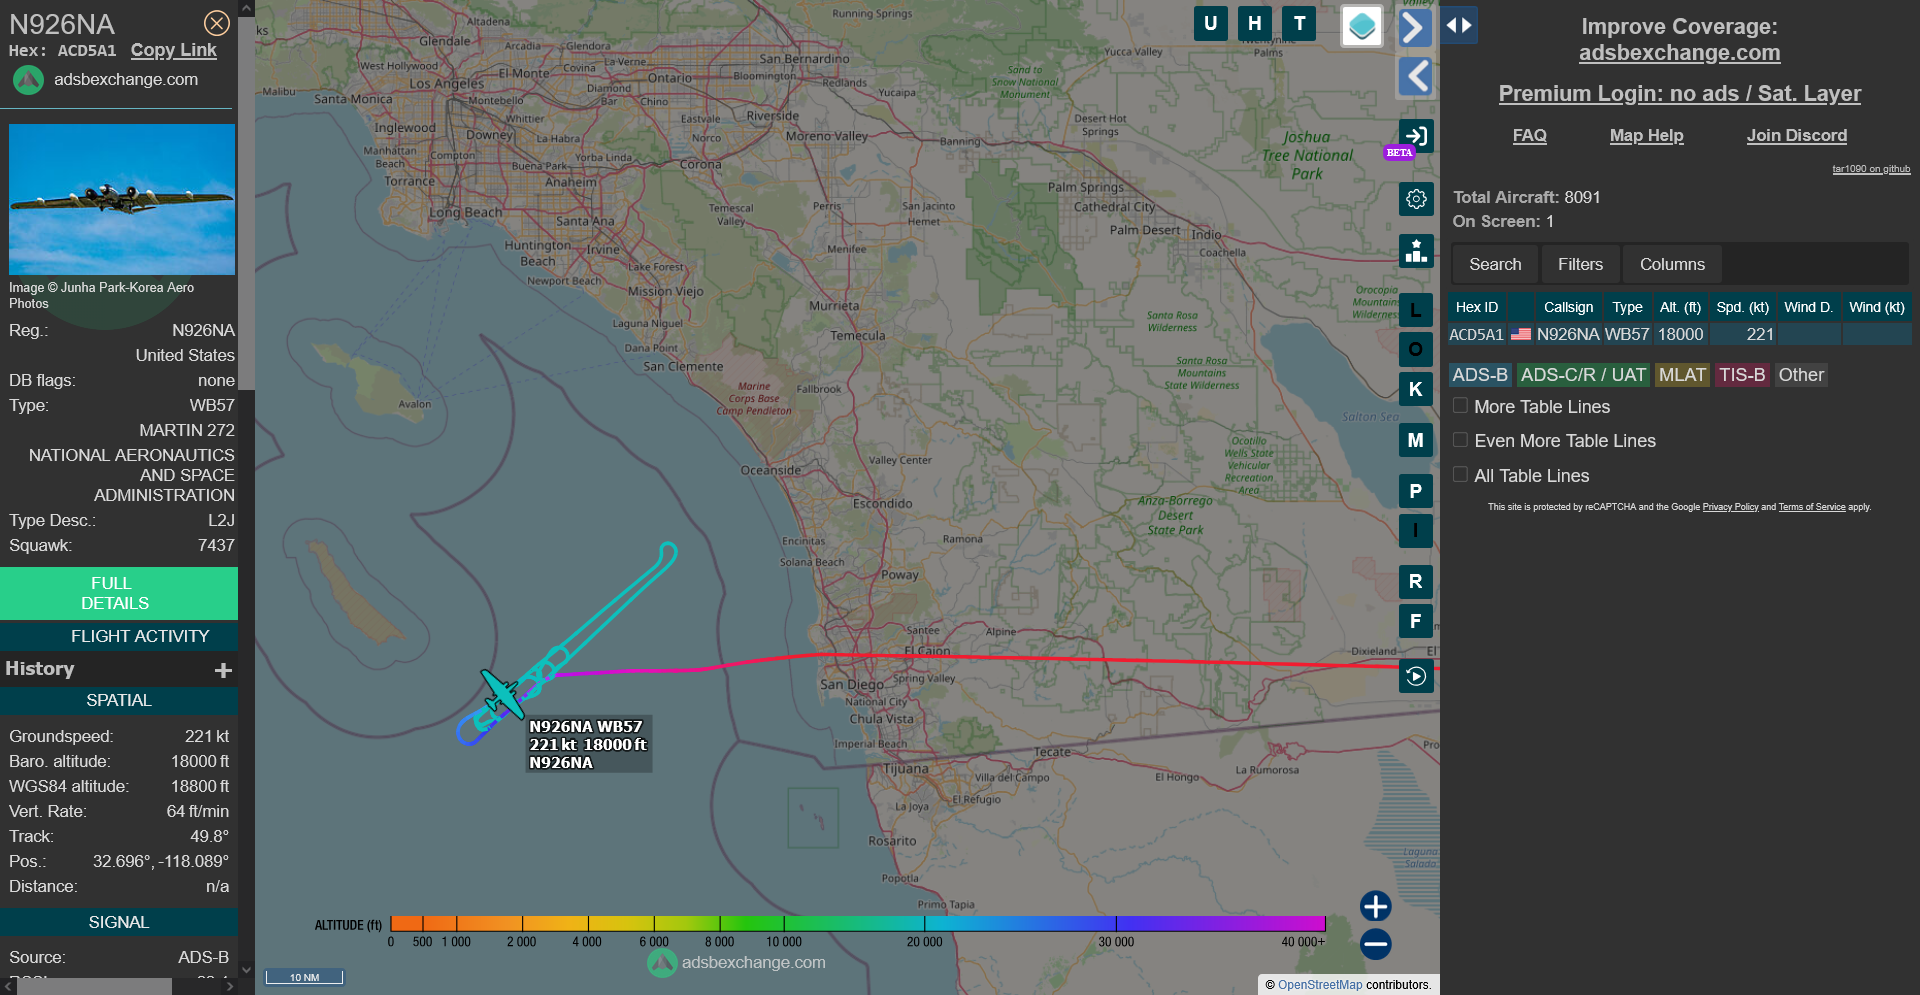Click the I map toggle button
Image resolution: width=1920 pixels, height=995 pixels.
[1415, 530]
